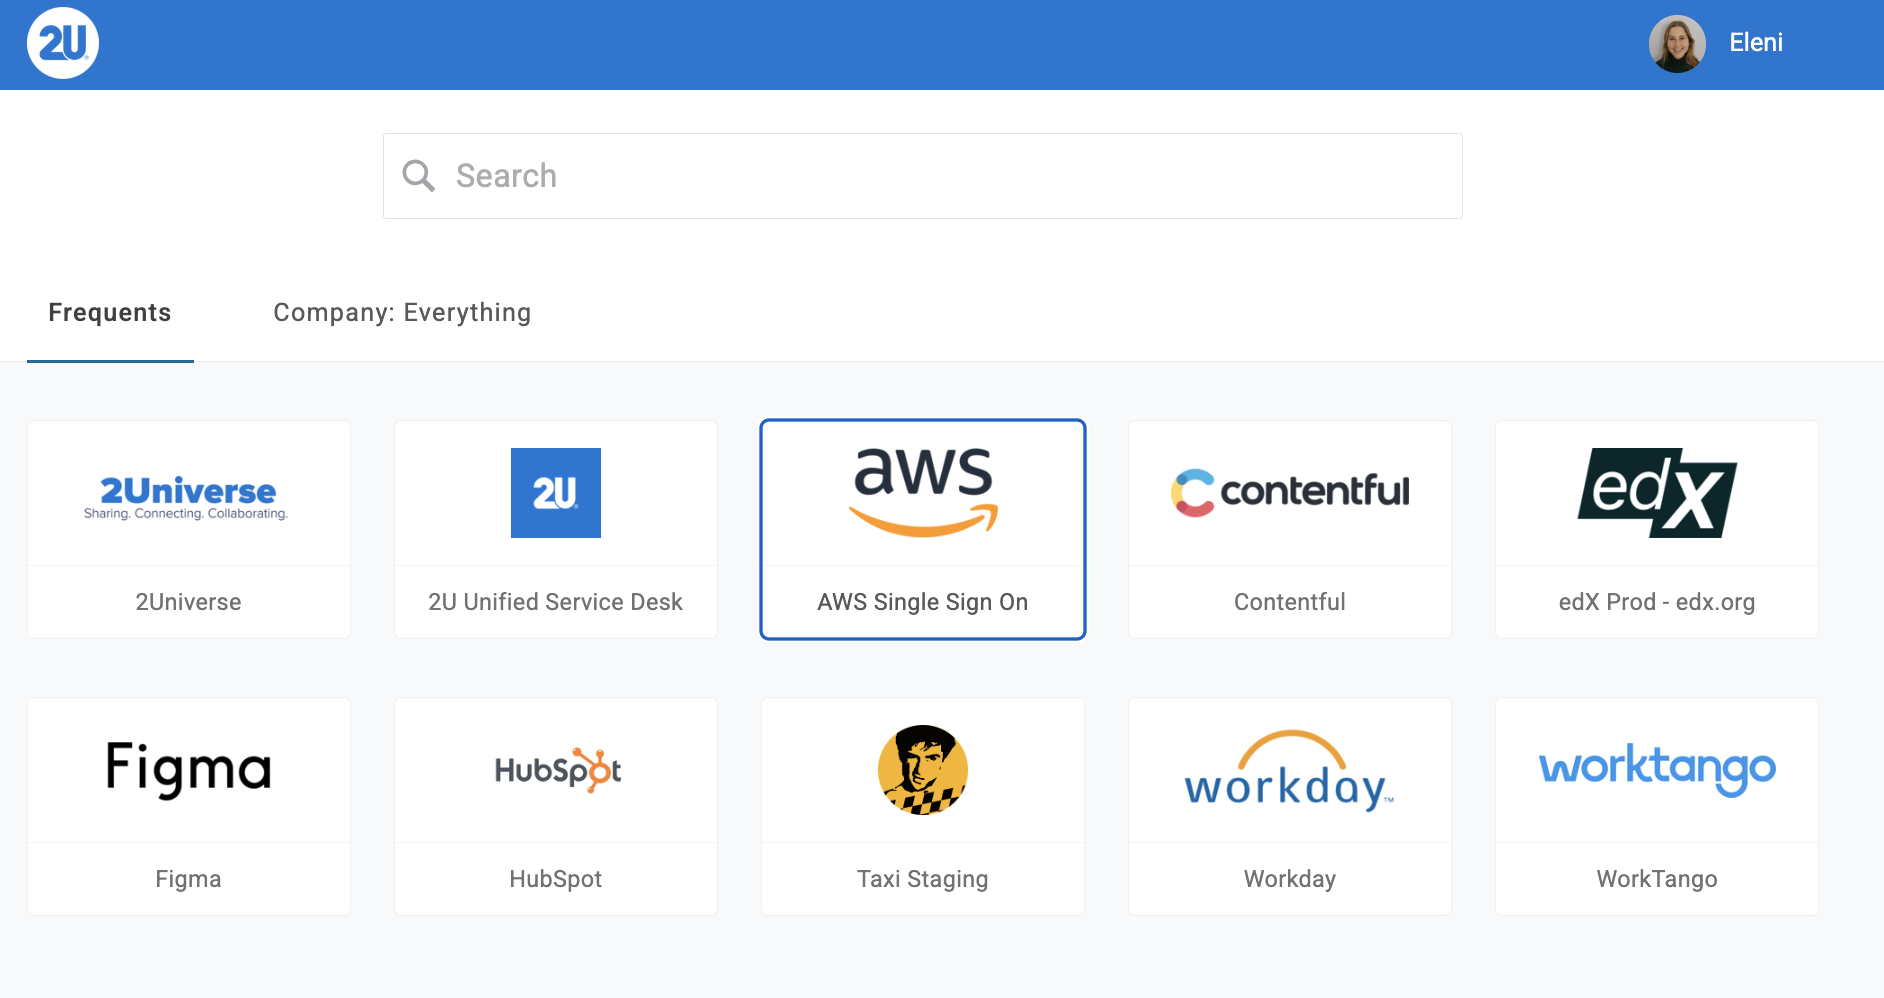Switch to the Frequents tab

tap(110, 313)
